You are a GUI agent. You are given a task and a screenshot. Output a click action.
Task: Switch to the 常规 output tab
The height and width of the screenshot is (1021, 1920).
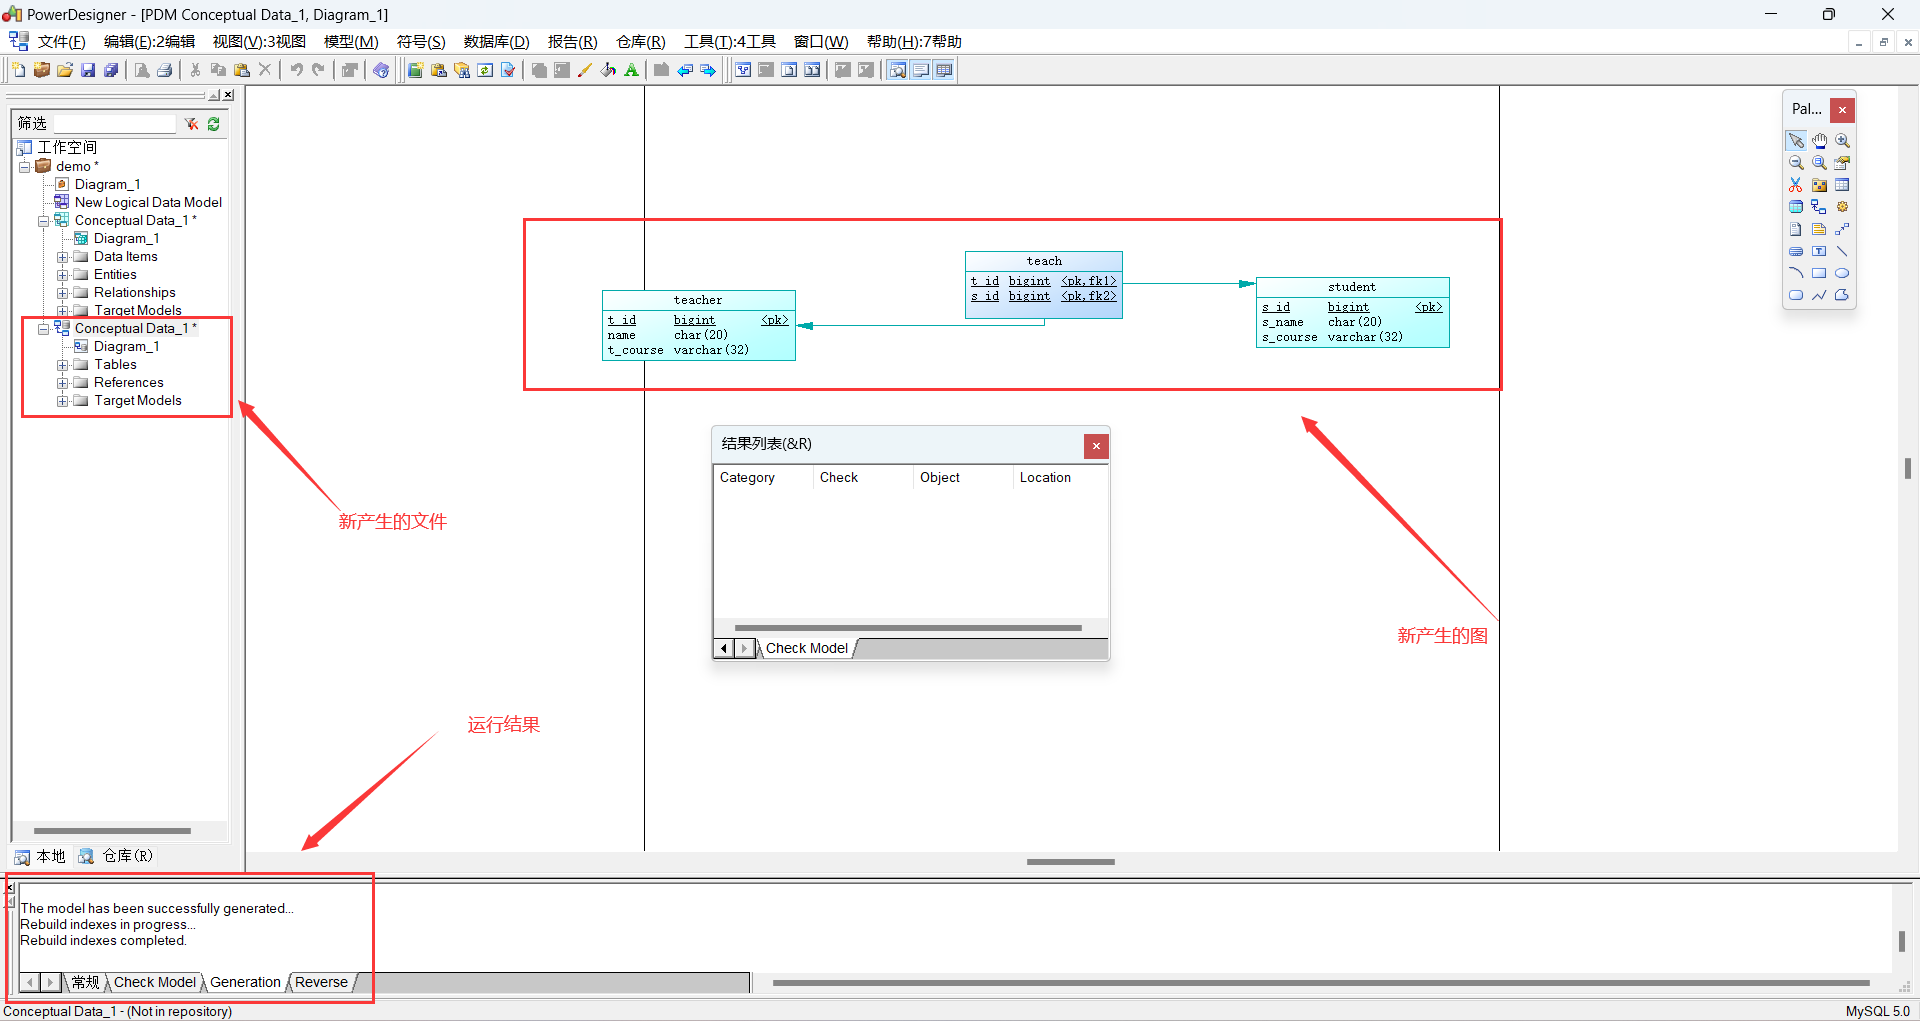coord(86,982)
